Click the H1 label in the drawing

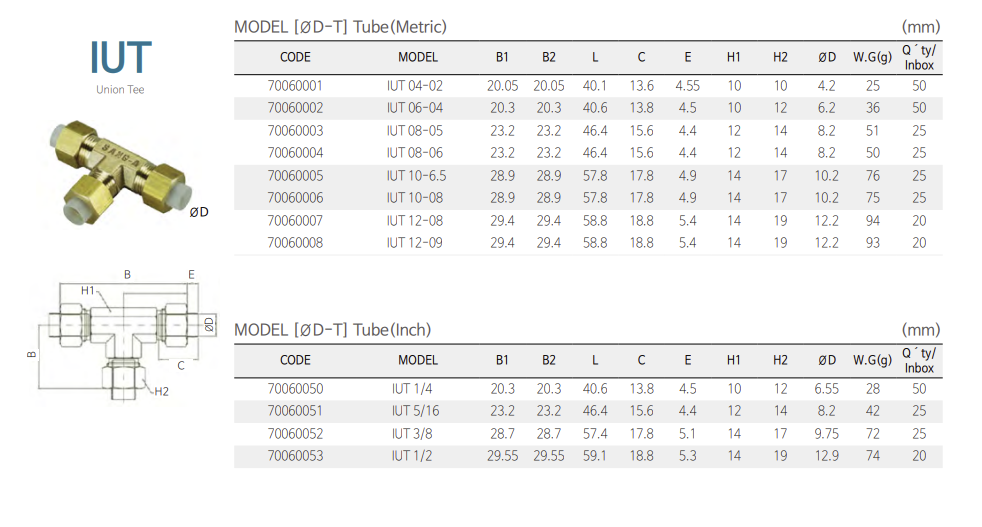point(89,291)
